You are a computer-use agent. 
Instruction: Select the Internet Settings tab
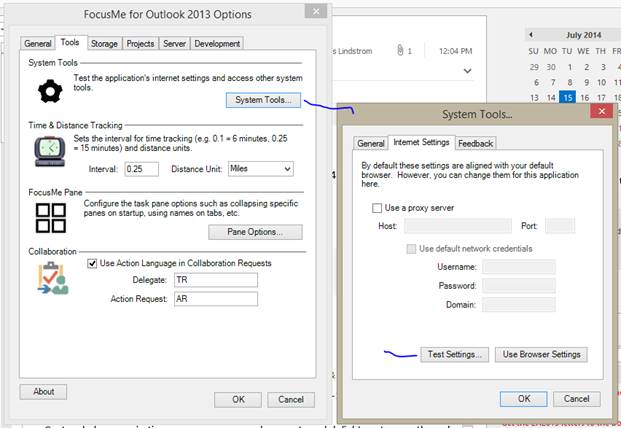click(421, 142)
